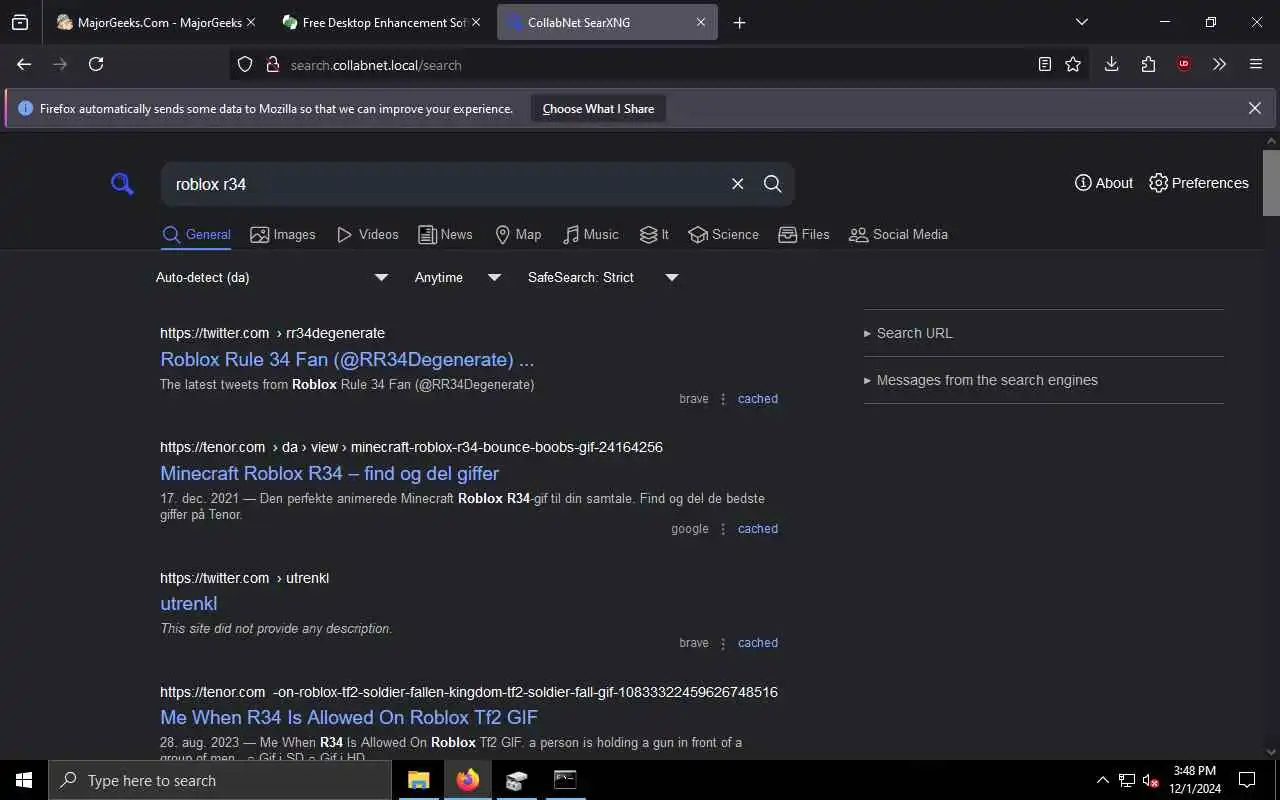Expand the list all tabs arrow

1081,22
